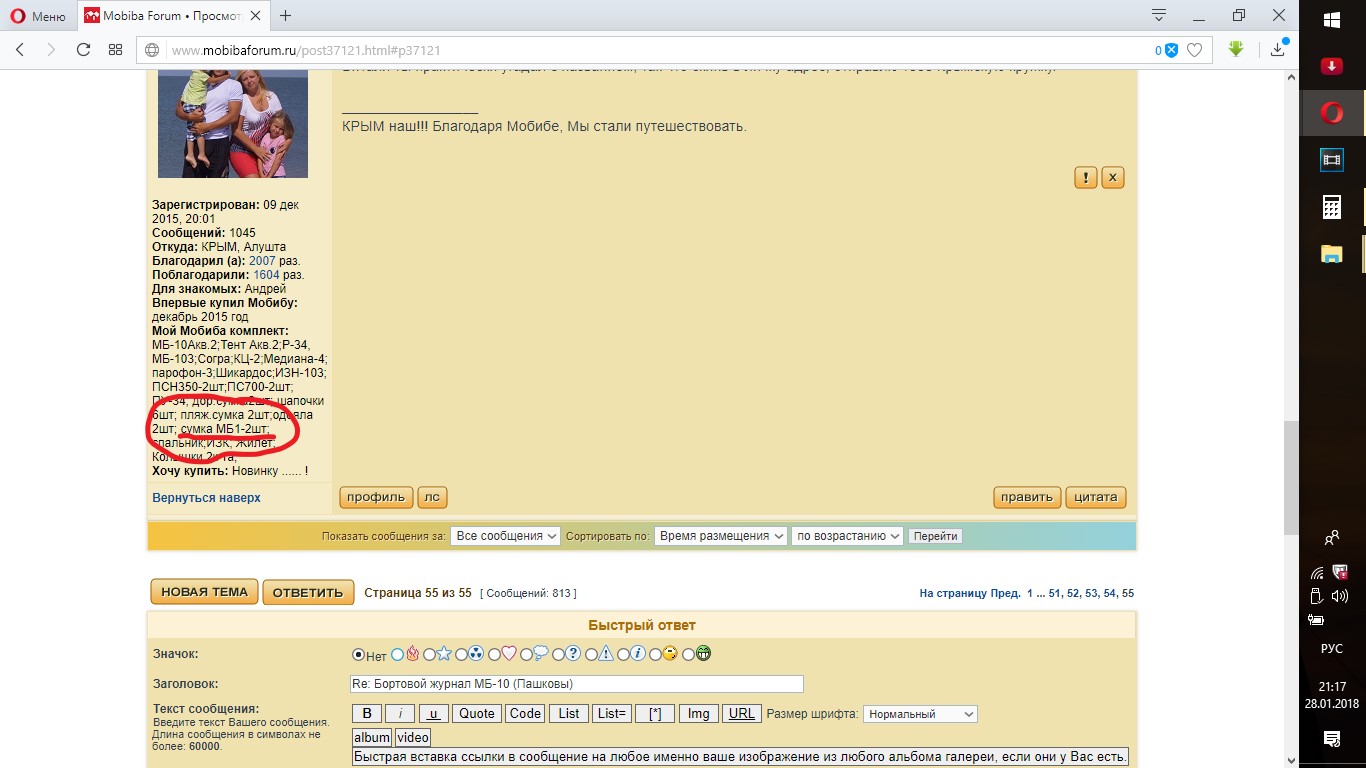1366x768 pixels.
Task: Open a new tab with plus icon
Action: click(285, 15)
